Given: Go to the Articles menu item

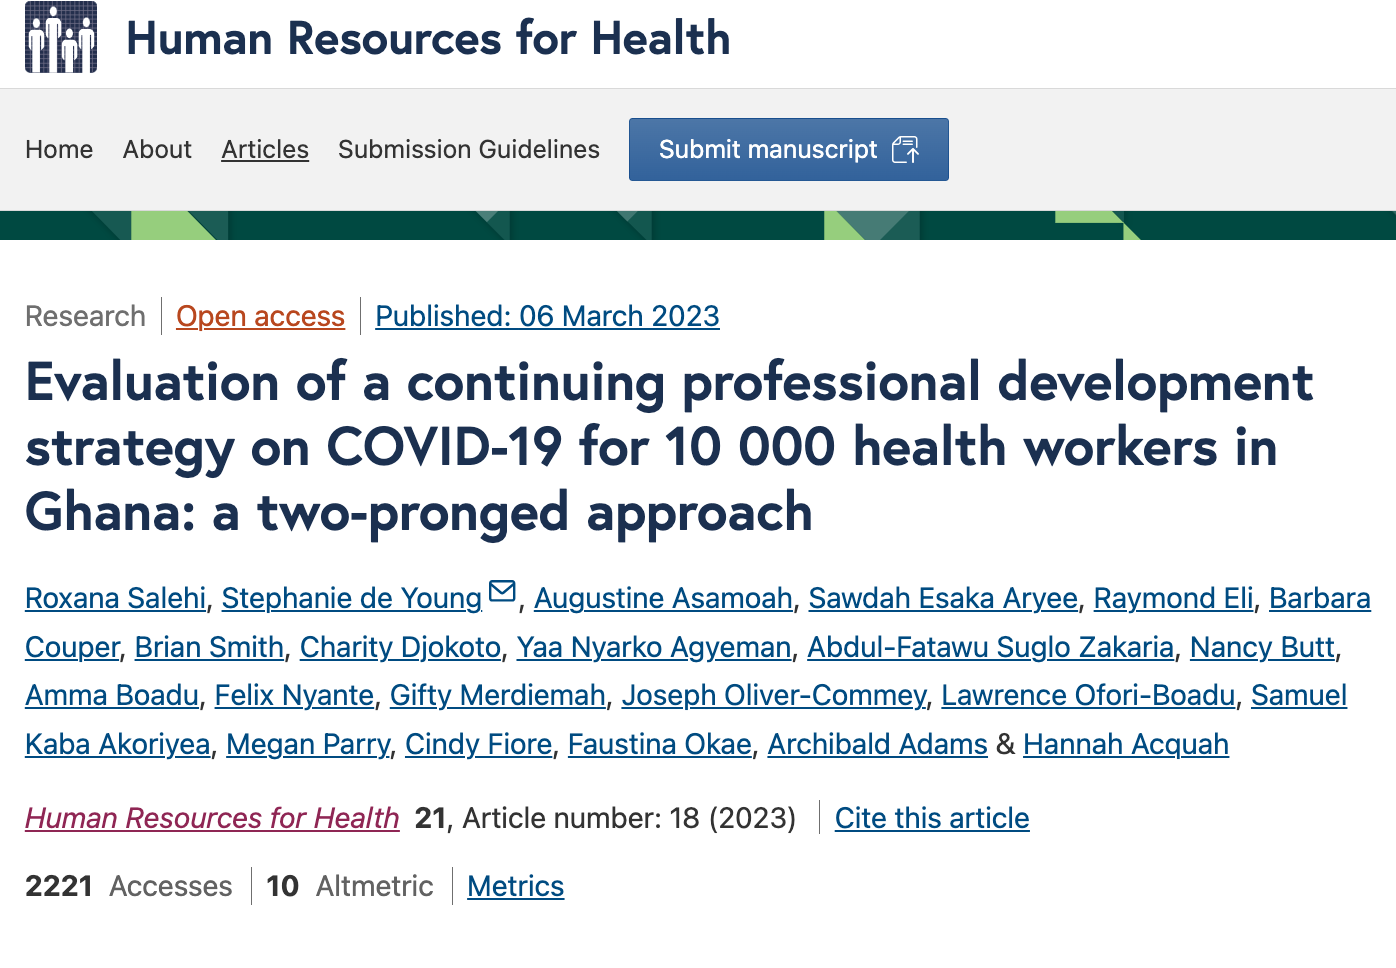Looking at the screenshot, I should click(265, 149).
